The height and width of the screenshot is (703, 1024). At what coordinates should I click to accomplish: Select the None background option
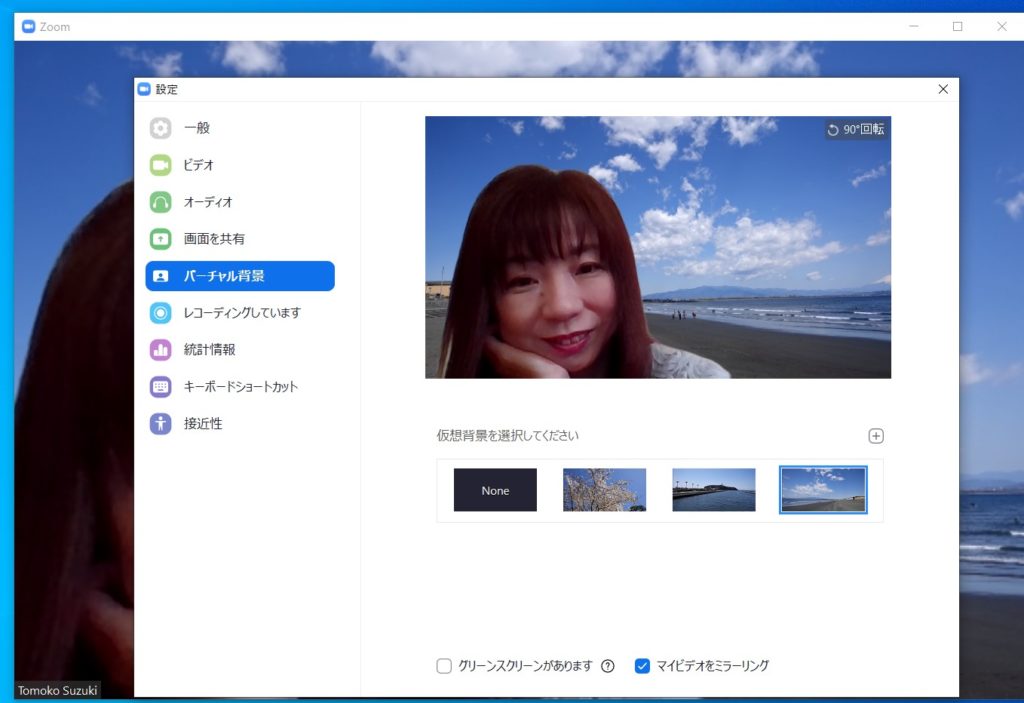click(x=495, y=490)
